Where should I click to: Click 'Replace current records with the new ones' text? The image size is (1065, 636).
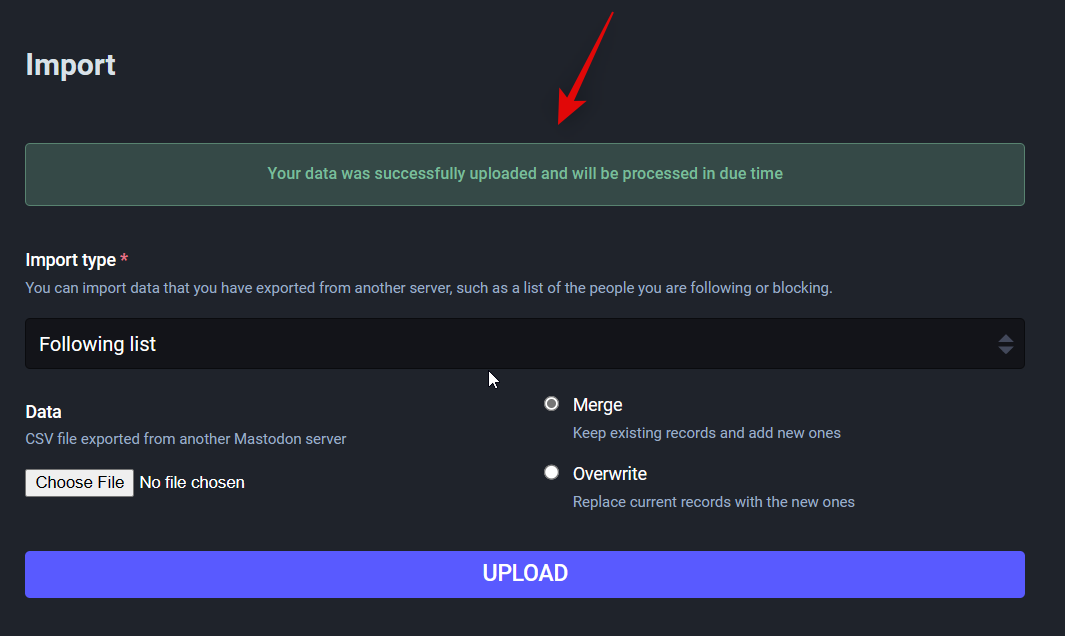713,502
